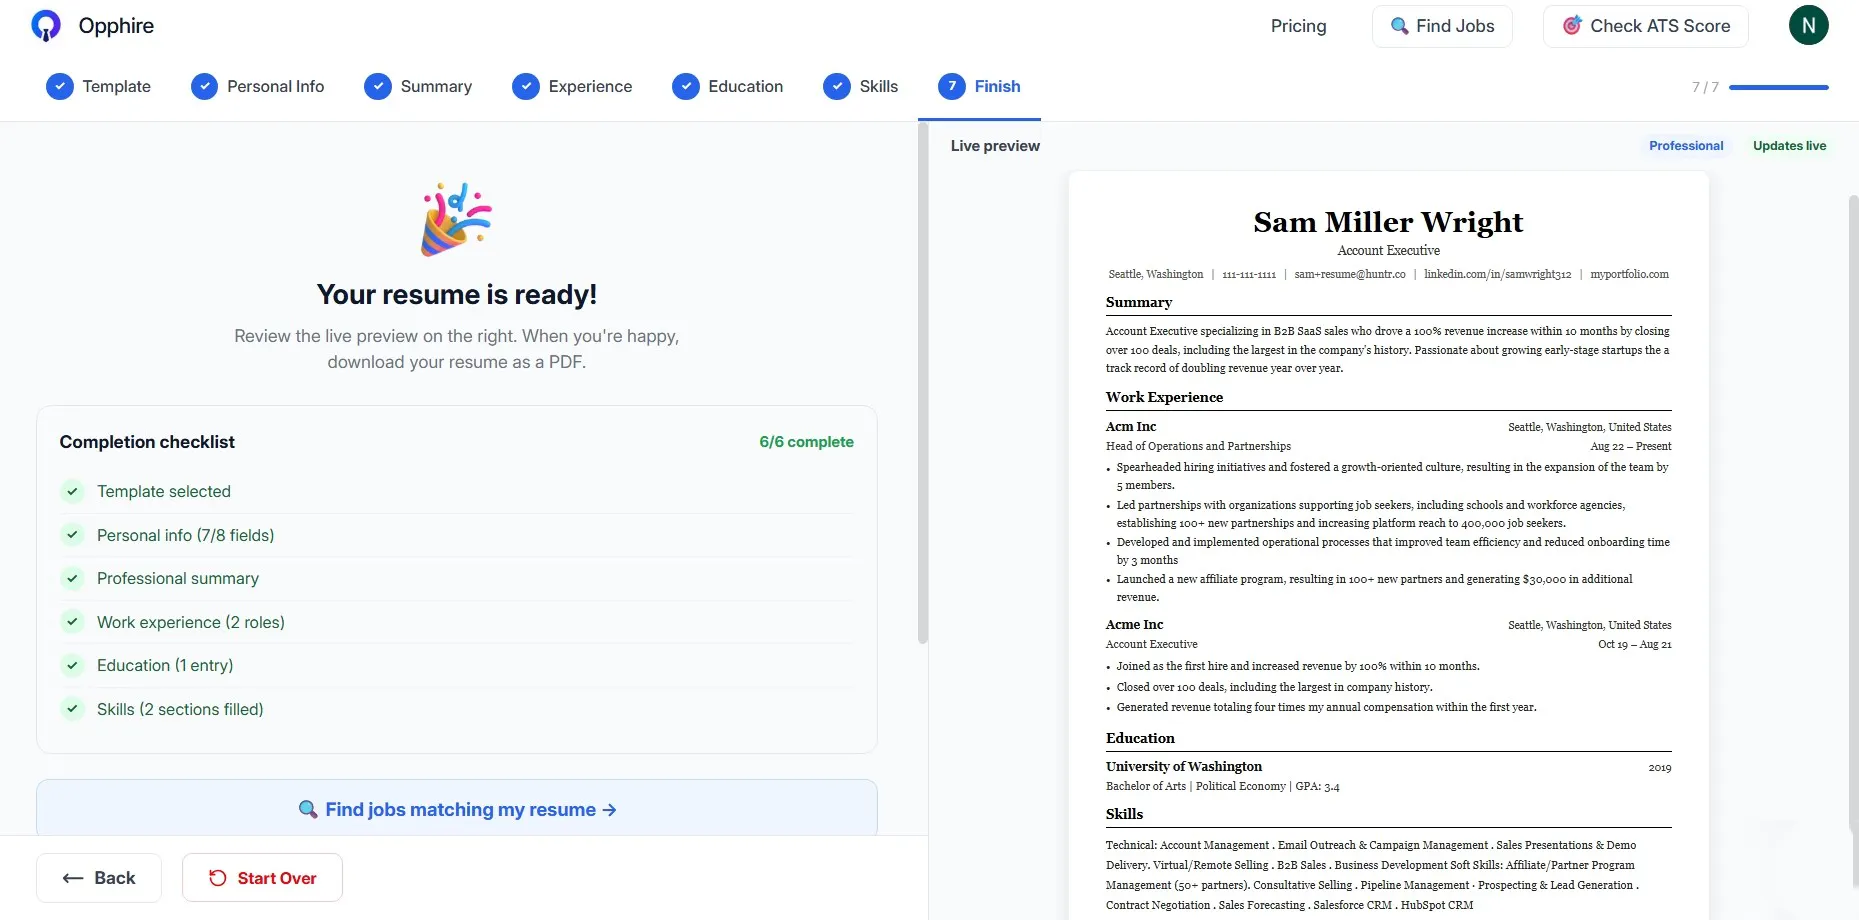The height and width of the screenshot is (920, 1859).
Task: Click the left panel vertical scrollbar
Action: coord(923,384)
